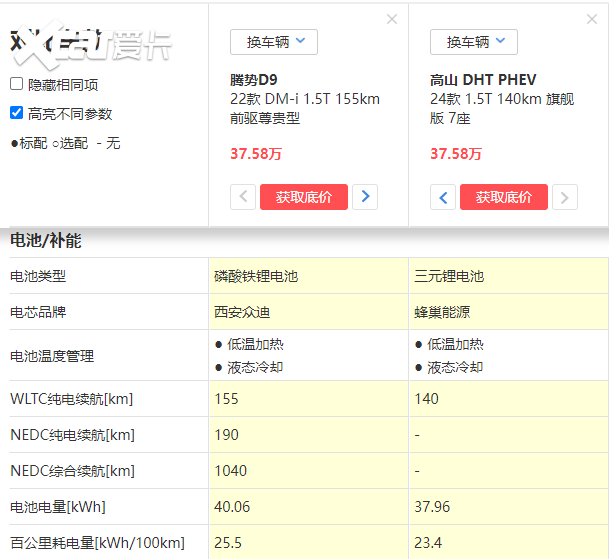609x559 pixels.
Task: Select NEDC pure electric value 190
Action: coord(226,435)
